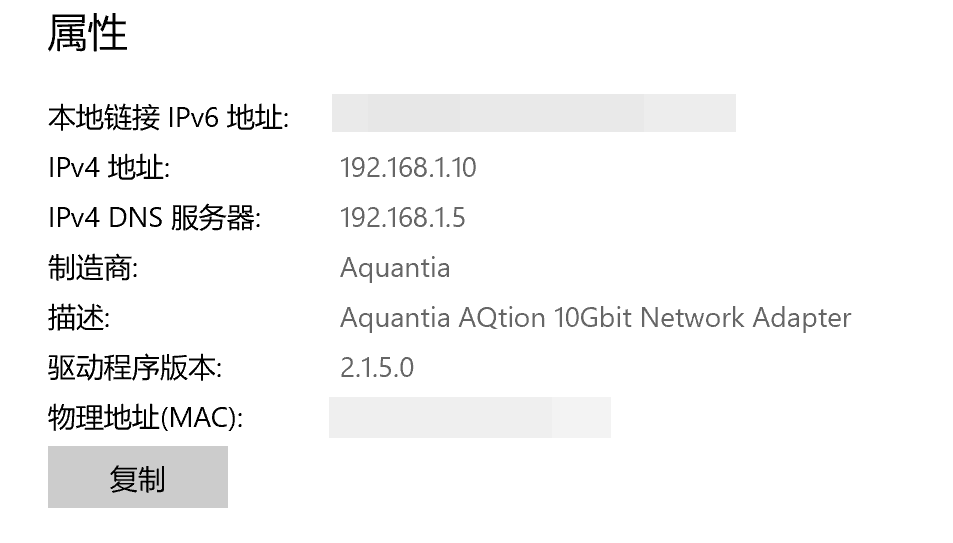
Task: Select the 本地链接 IPv6 地址 label
Action: tap(169, 117)
